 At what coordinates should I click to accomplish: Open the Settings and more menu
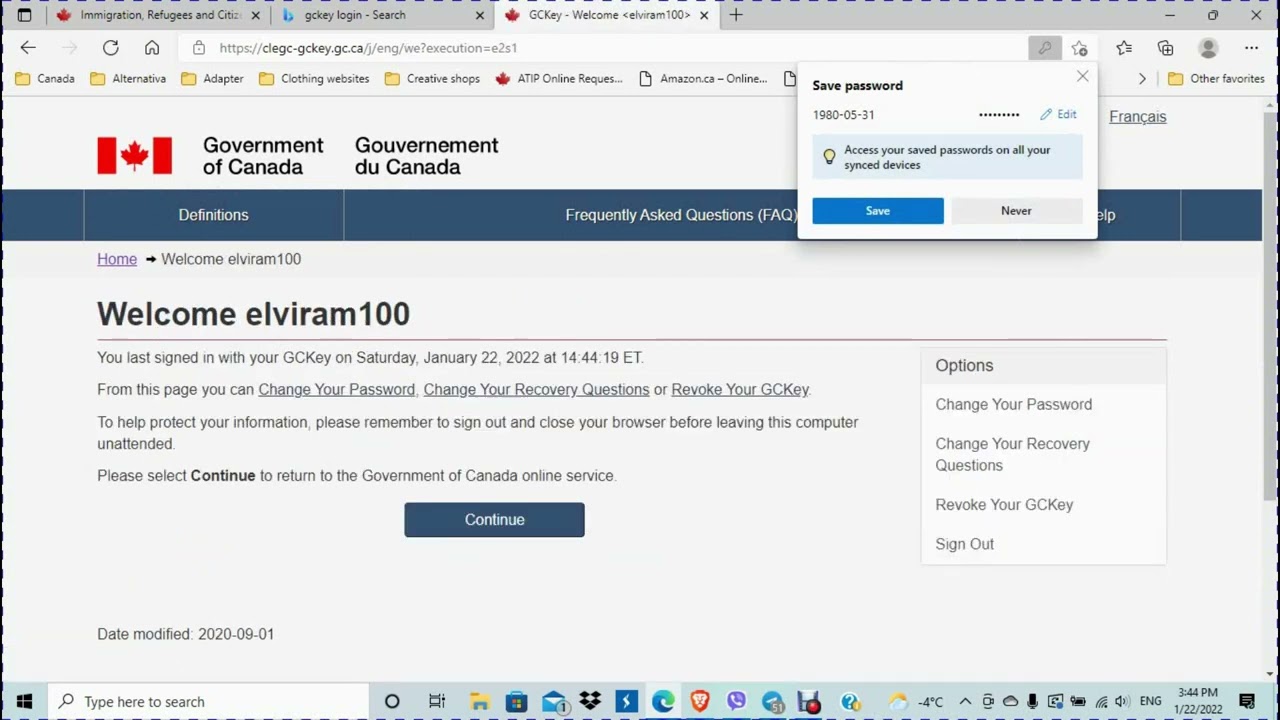click(x=1251, y=48)
